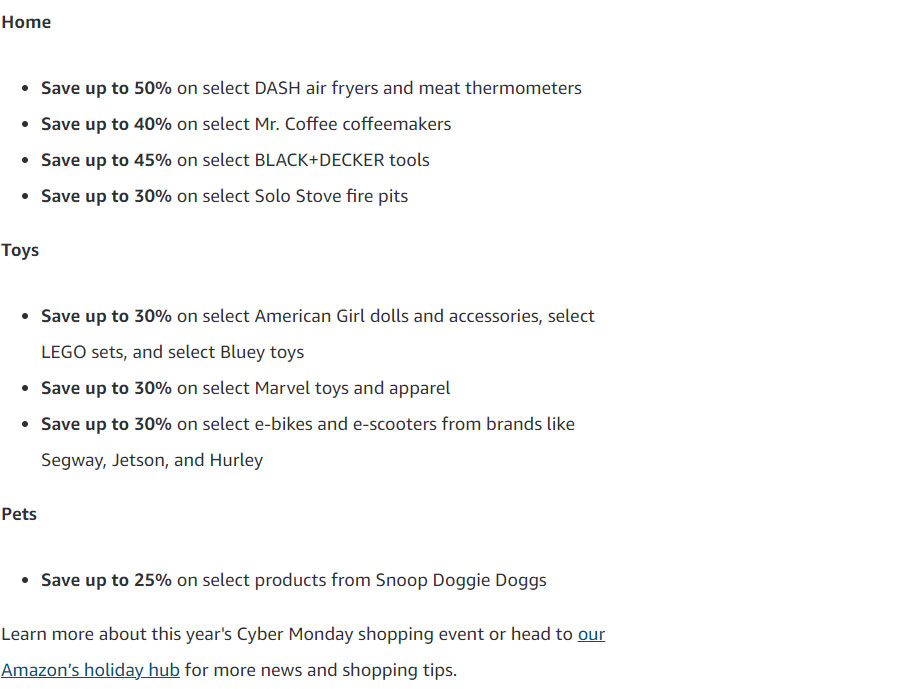Click 'for more news and shopping tips' text
The height and width of the screenshot is (689, 900).
tap(321, 670)
